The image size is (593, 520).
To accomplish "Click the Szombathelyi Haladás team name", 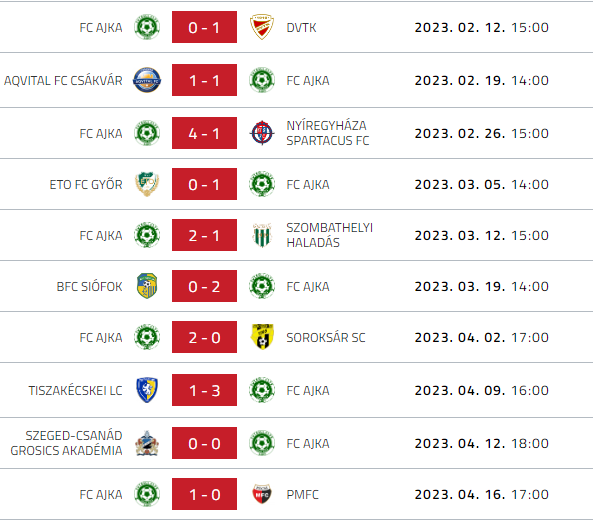I will click(329, 235).
